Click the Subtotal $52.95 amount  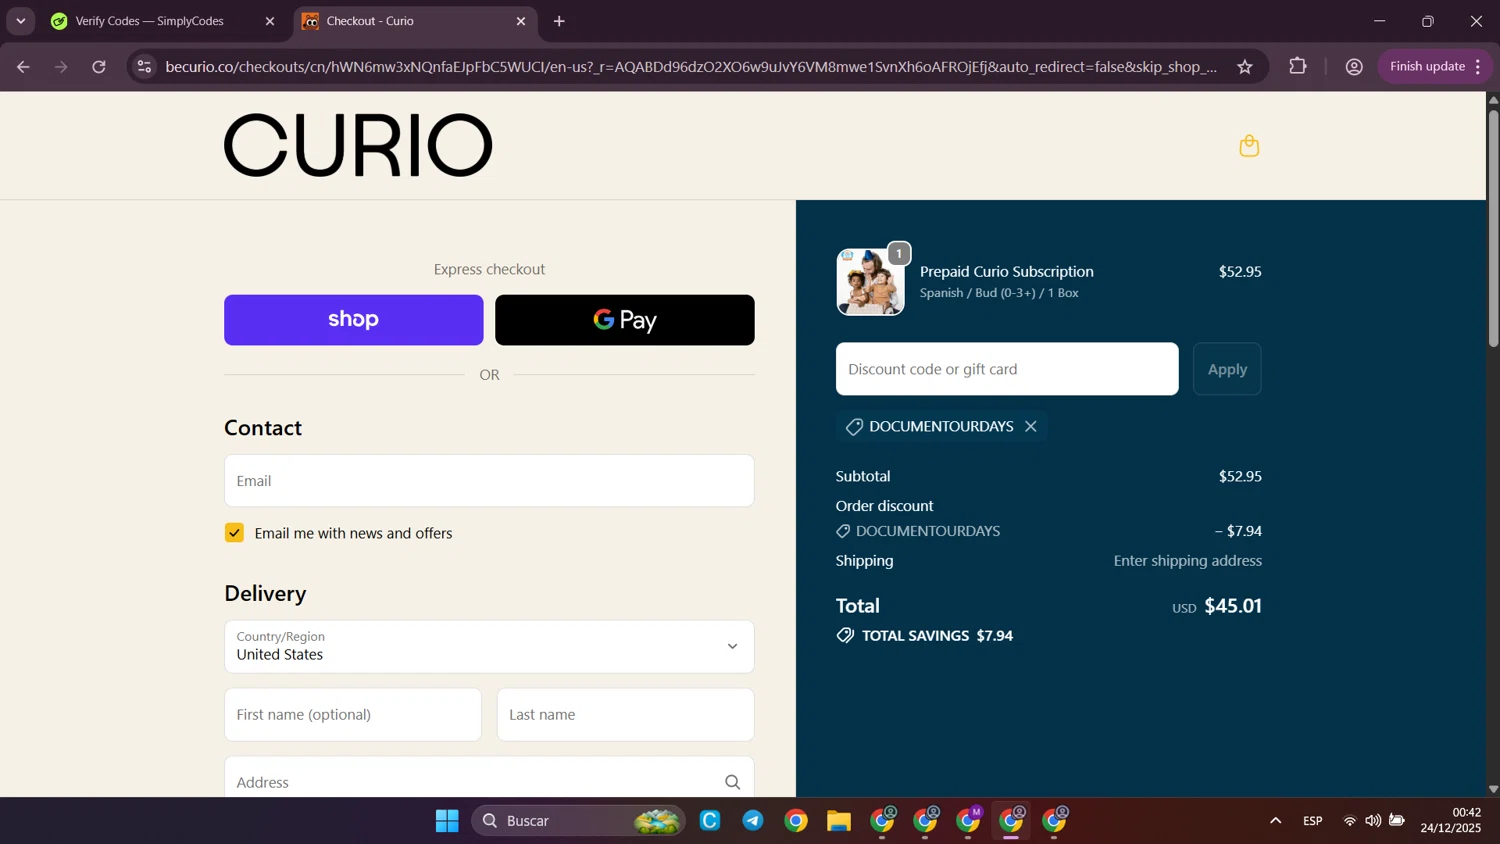click(x=1240, y=476)
